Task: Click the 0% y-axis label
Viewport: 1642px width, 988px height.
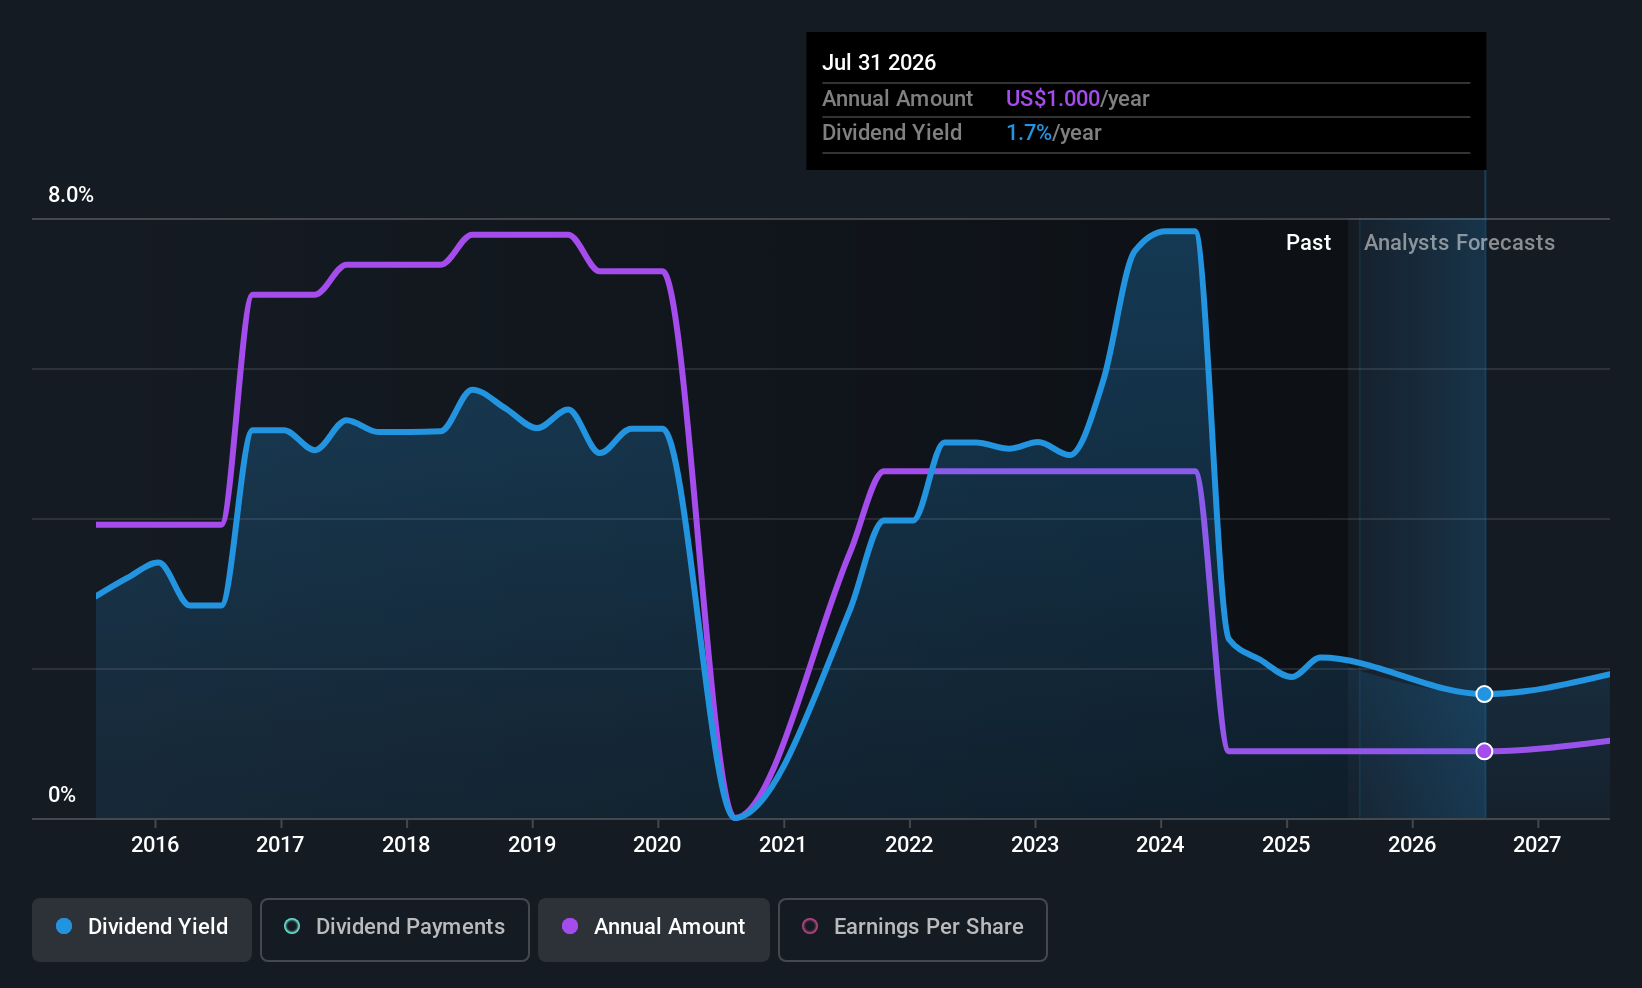Action: tap(62, 795)
